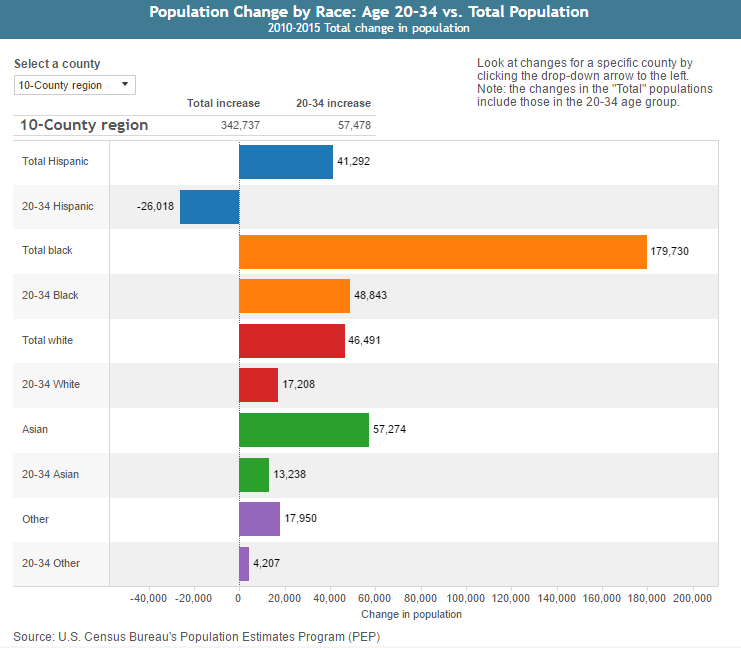Click the Total white row label
Viewport: 741px width, 648px height.
tap(48, 340)
